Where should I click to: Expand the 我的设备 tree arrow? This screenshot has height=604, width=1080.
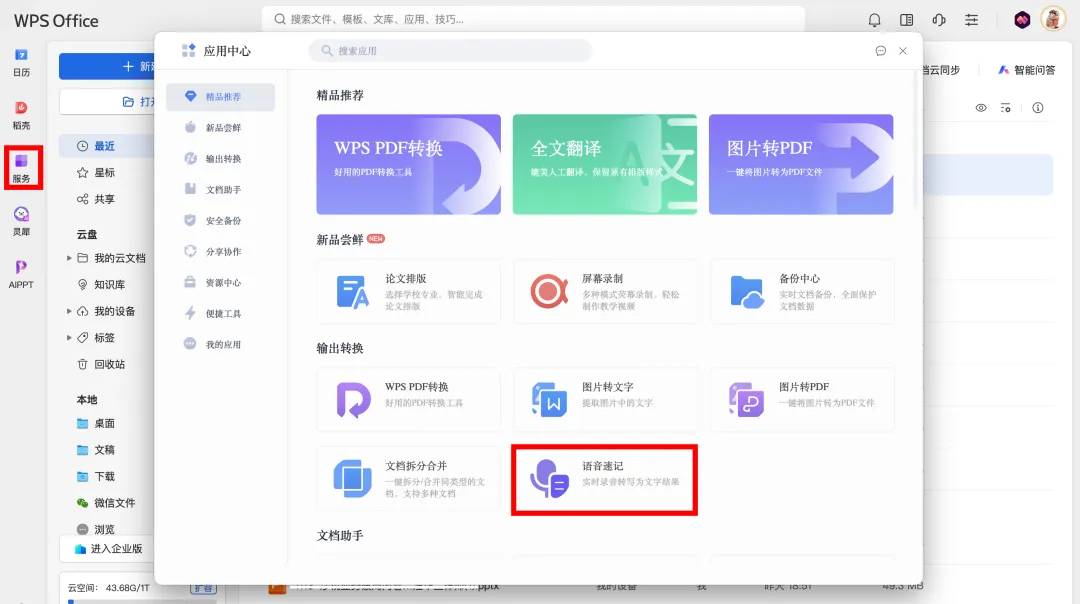(x=69, y=311)
